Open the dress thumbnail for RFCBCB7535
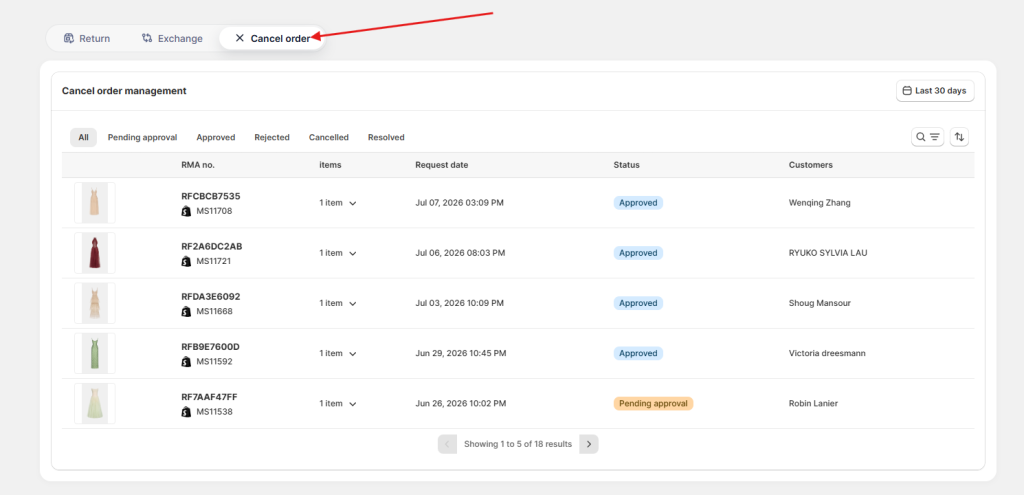 coord(95,202)
